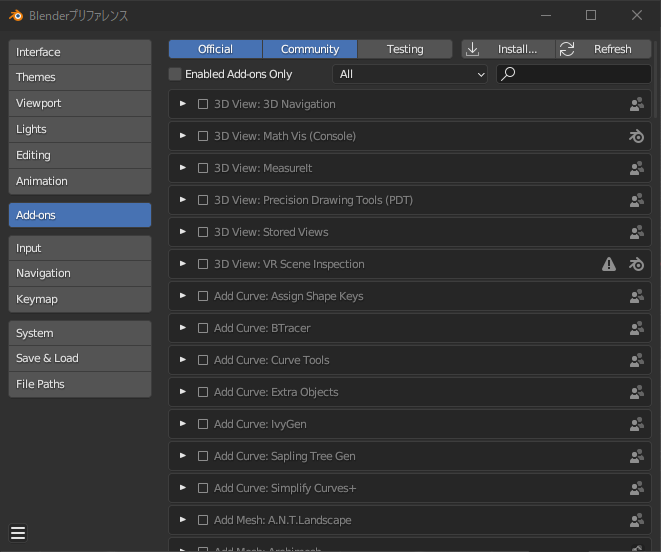
Task: Click the community icon on 3D Navigation row
Action: pyautogui.click(x=637, y=104)
